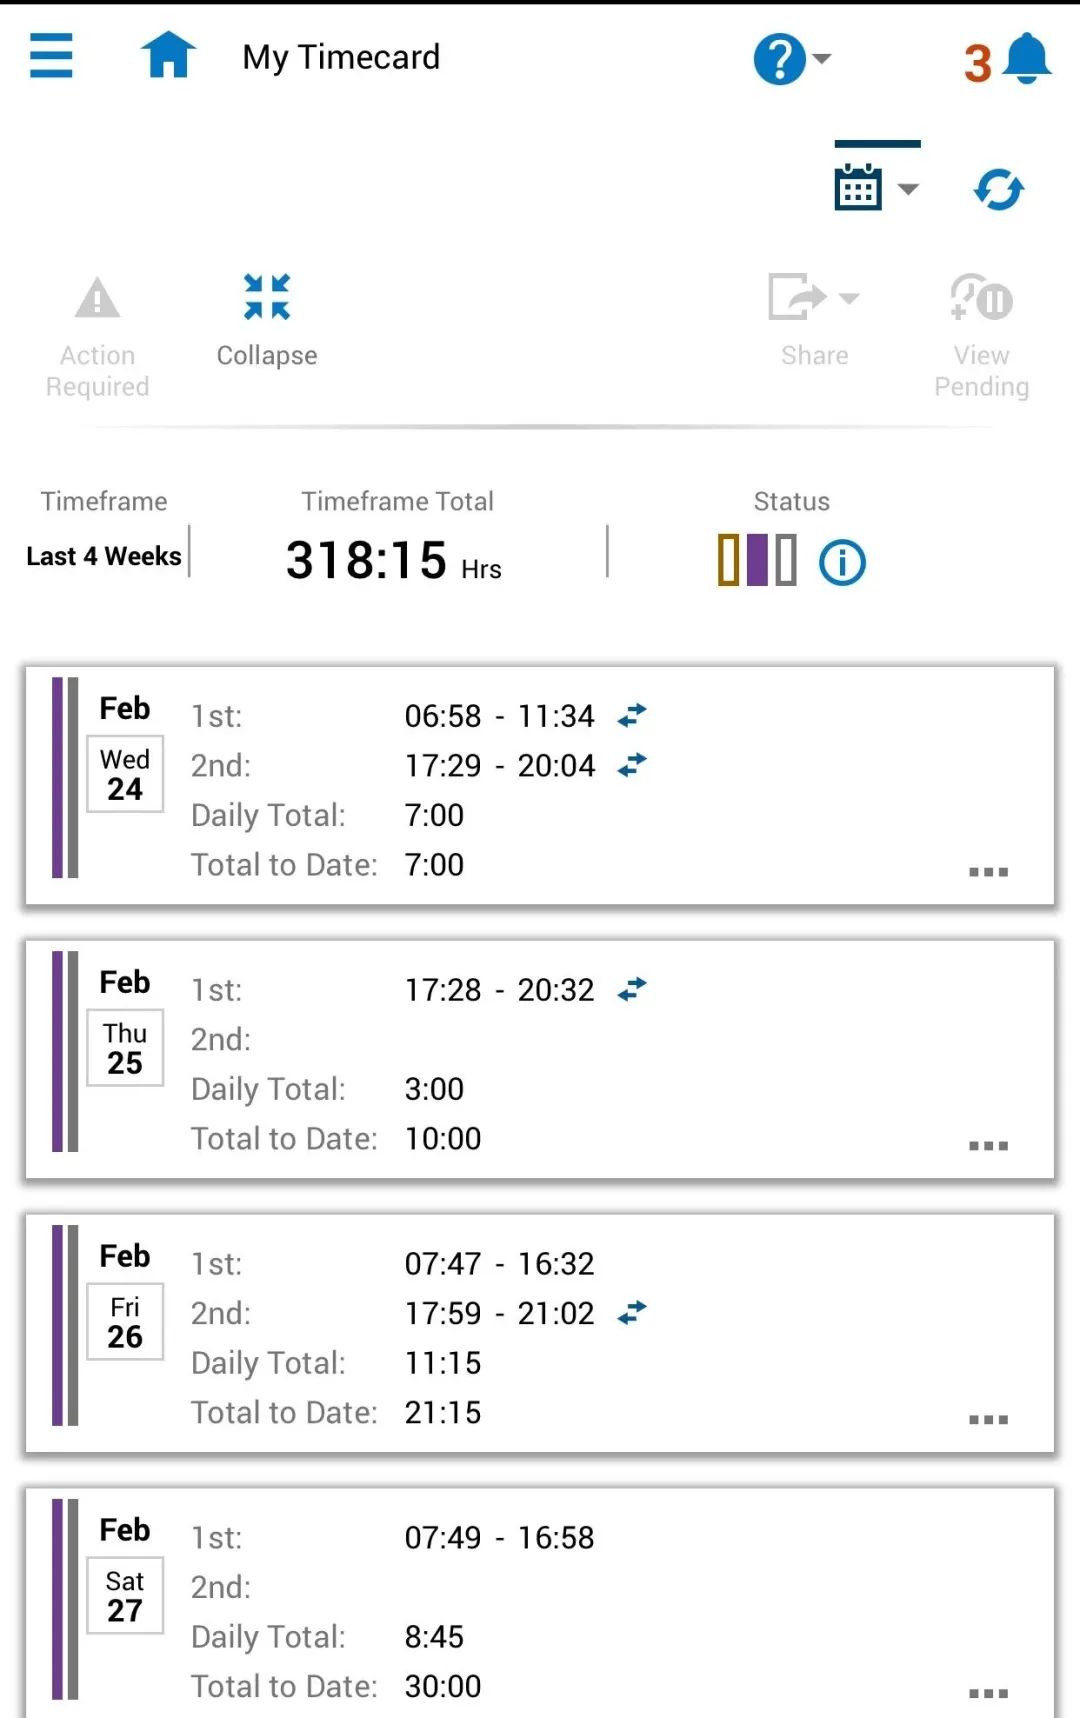Click the transfer arrows beside 17:59 - 21:02
The height and width of the screenshot is (1718, 1080).
[632, 1313]
